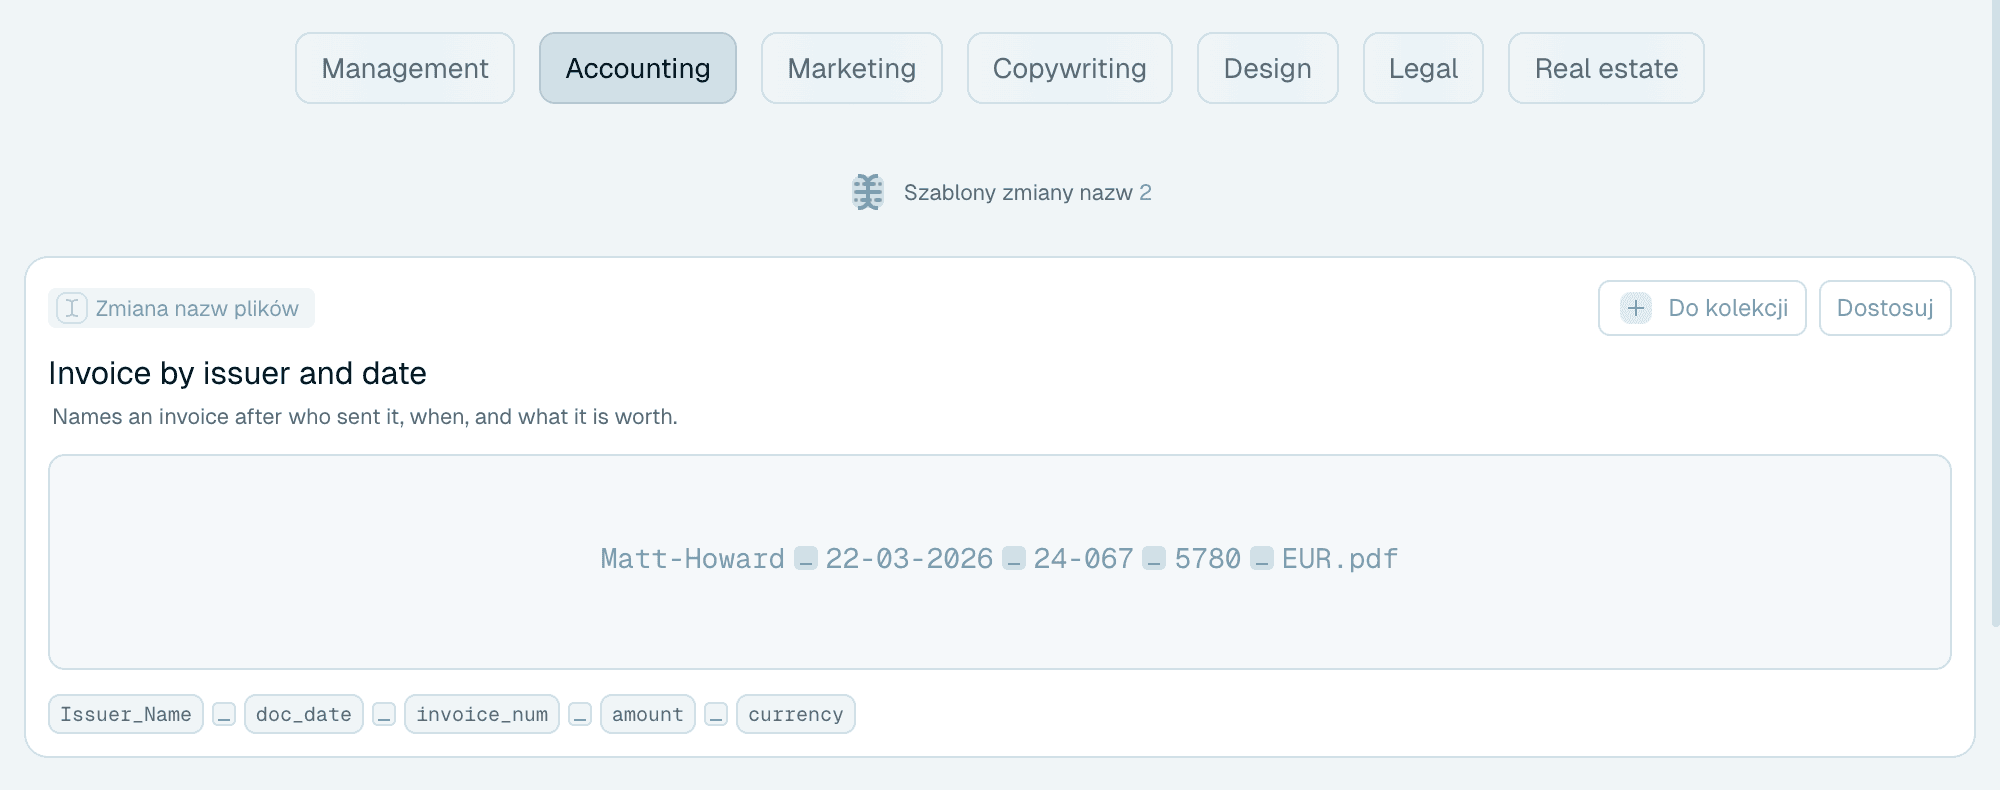Click the Issuer_Name variable chip

point(126,715)
